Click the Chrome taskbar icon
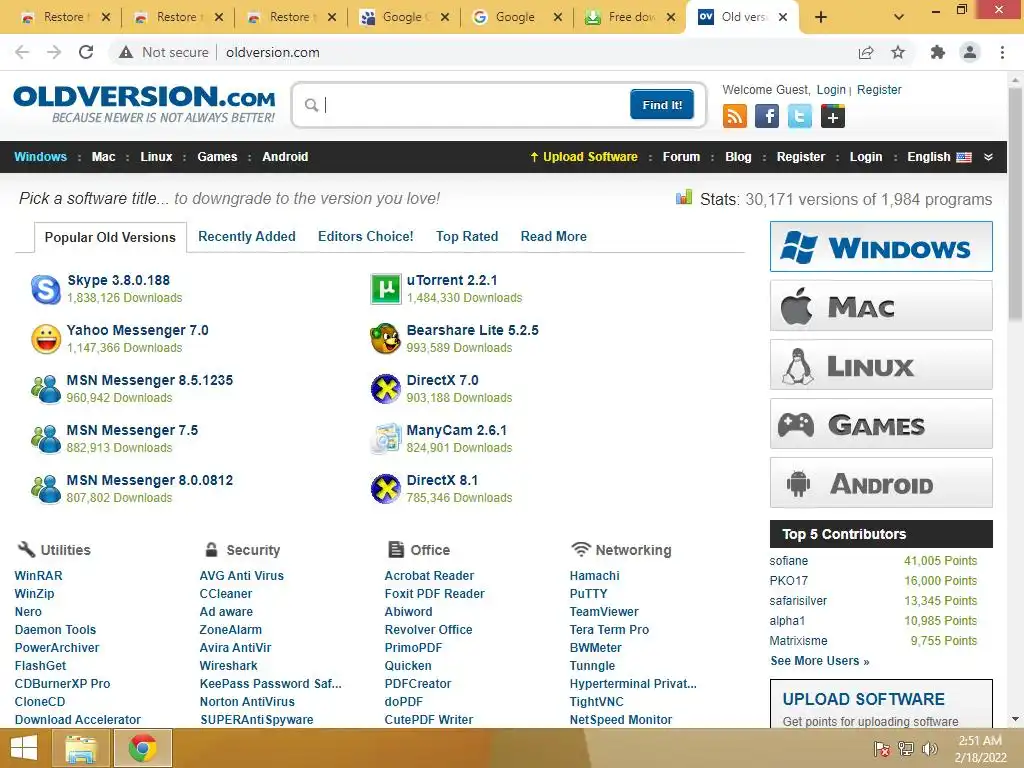Viewport: 1024px width, 768px height. point(142,748)
